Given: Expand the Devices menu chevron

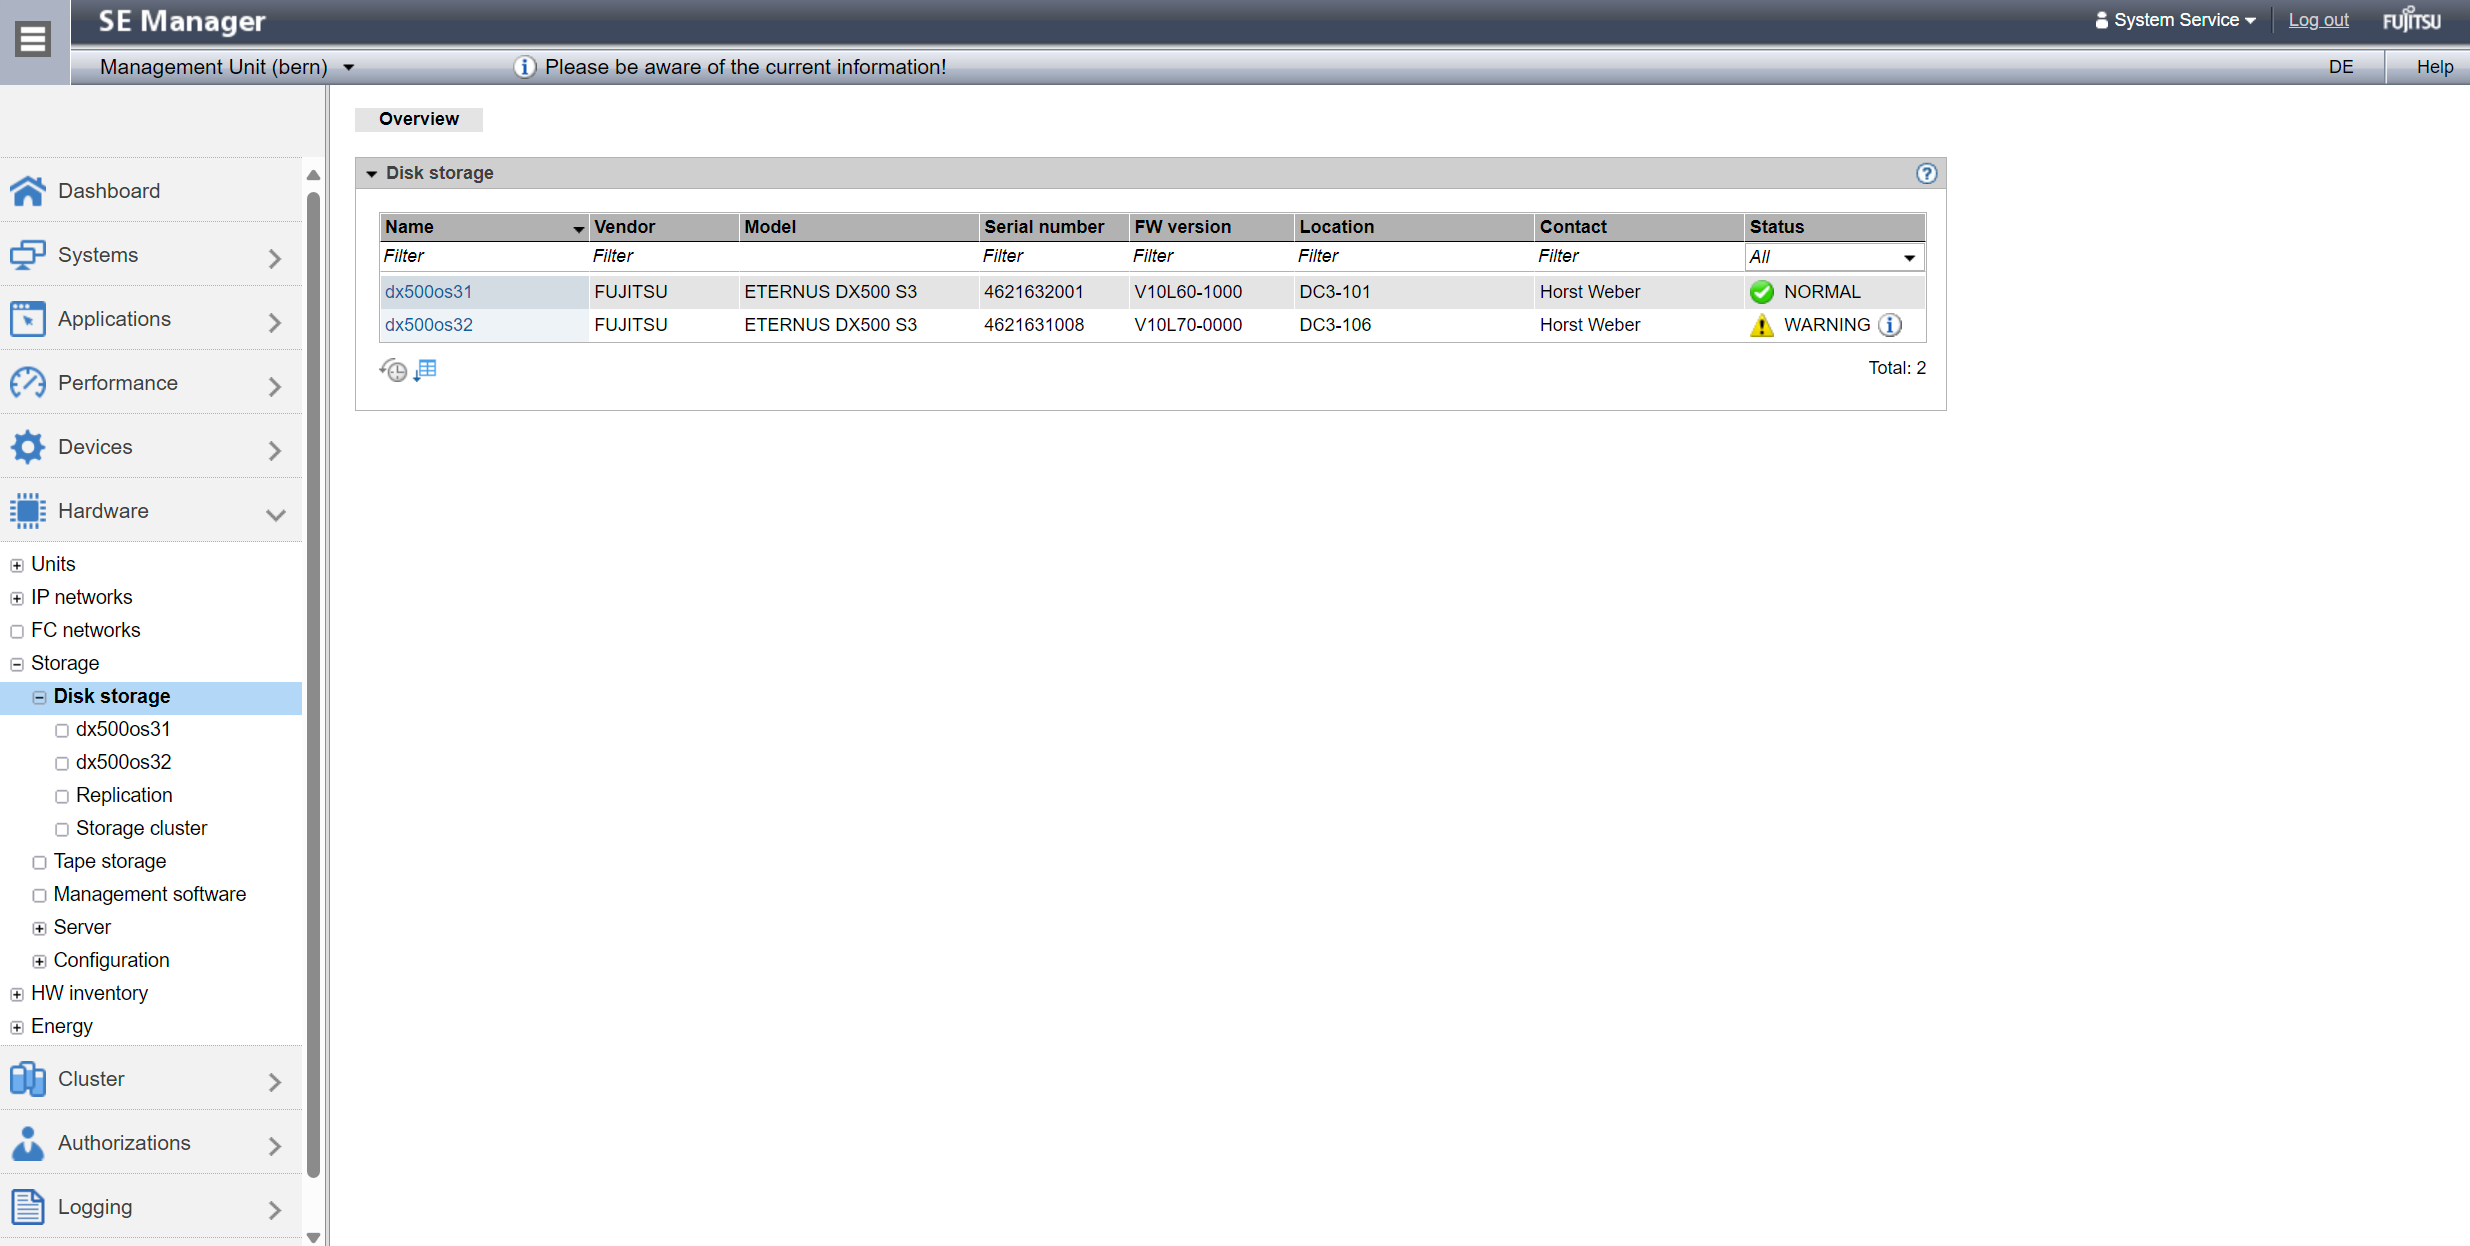Looking at the screenshot, I should pyautogui.click(x=275, y=450).
